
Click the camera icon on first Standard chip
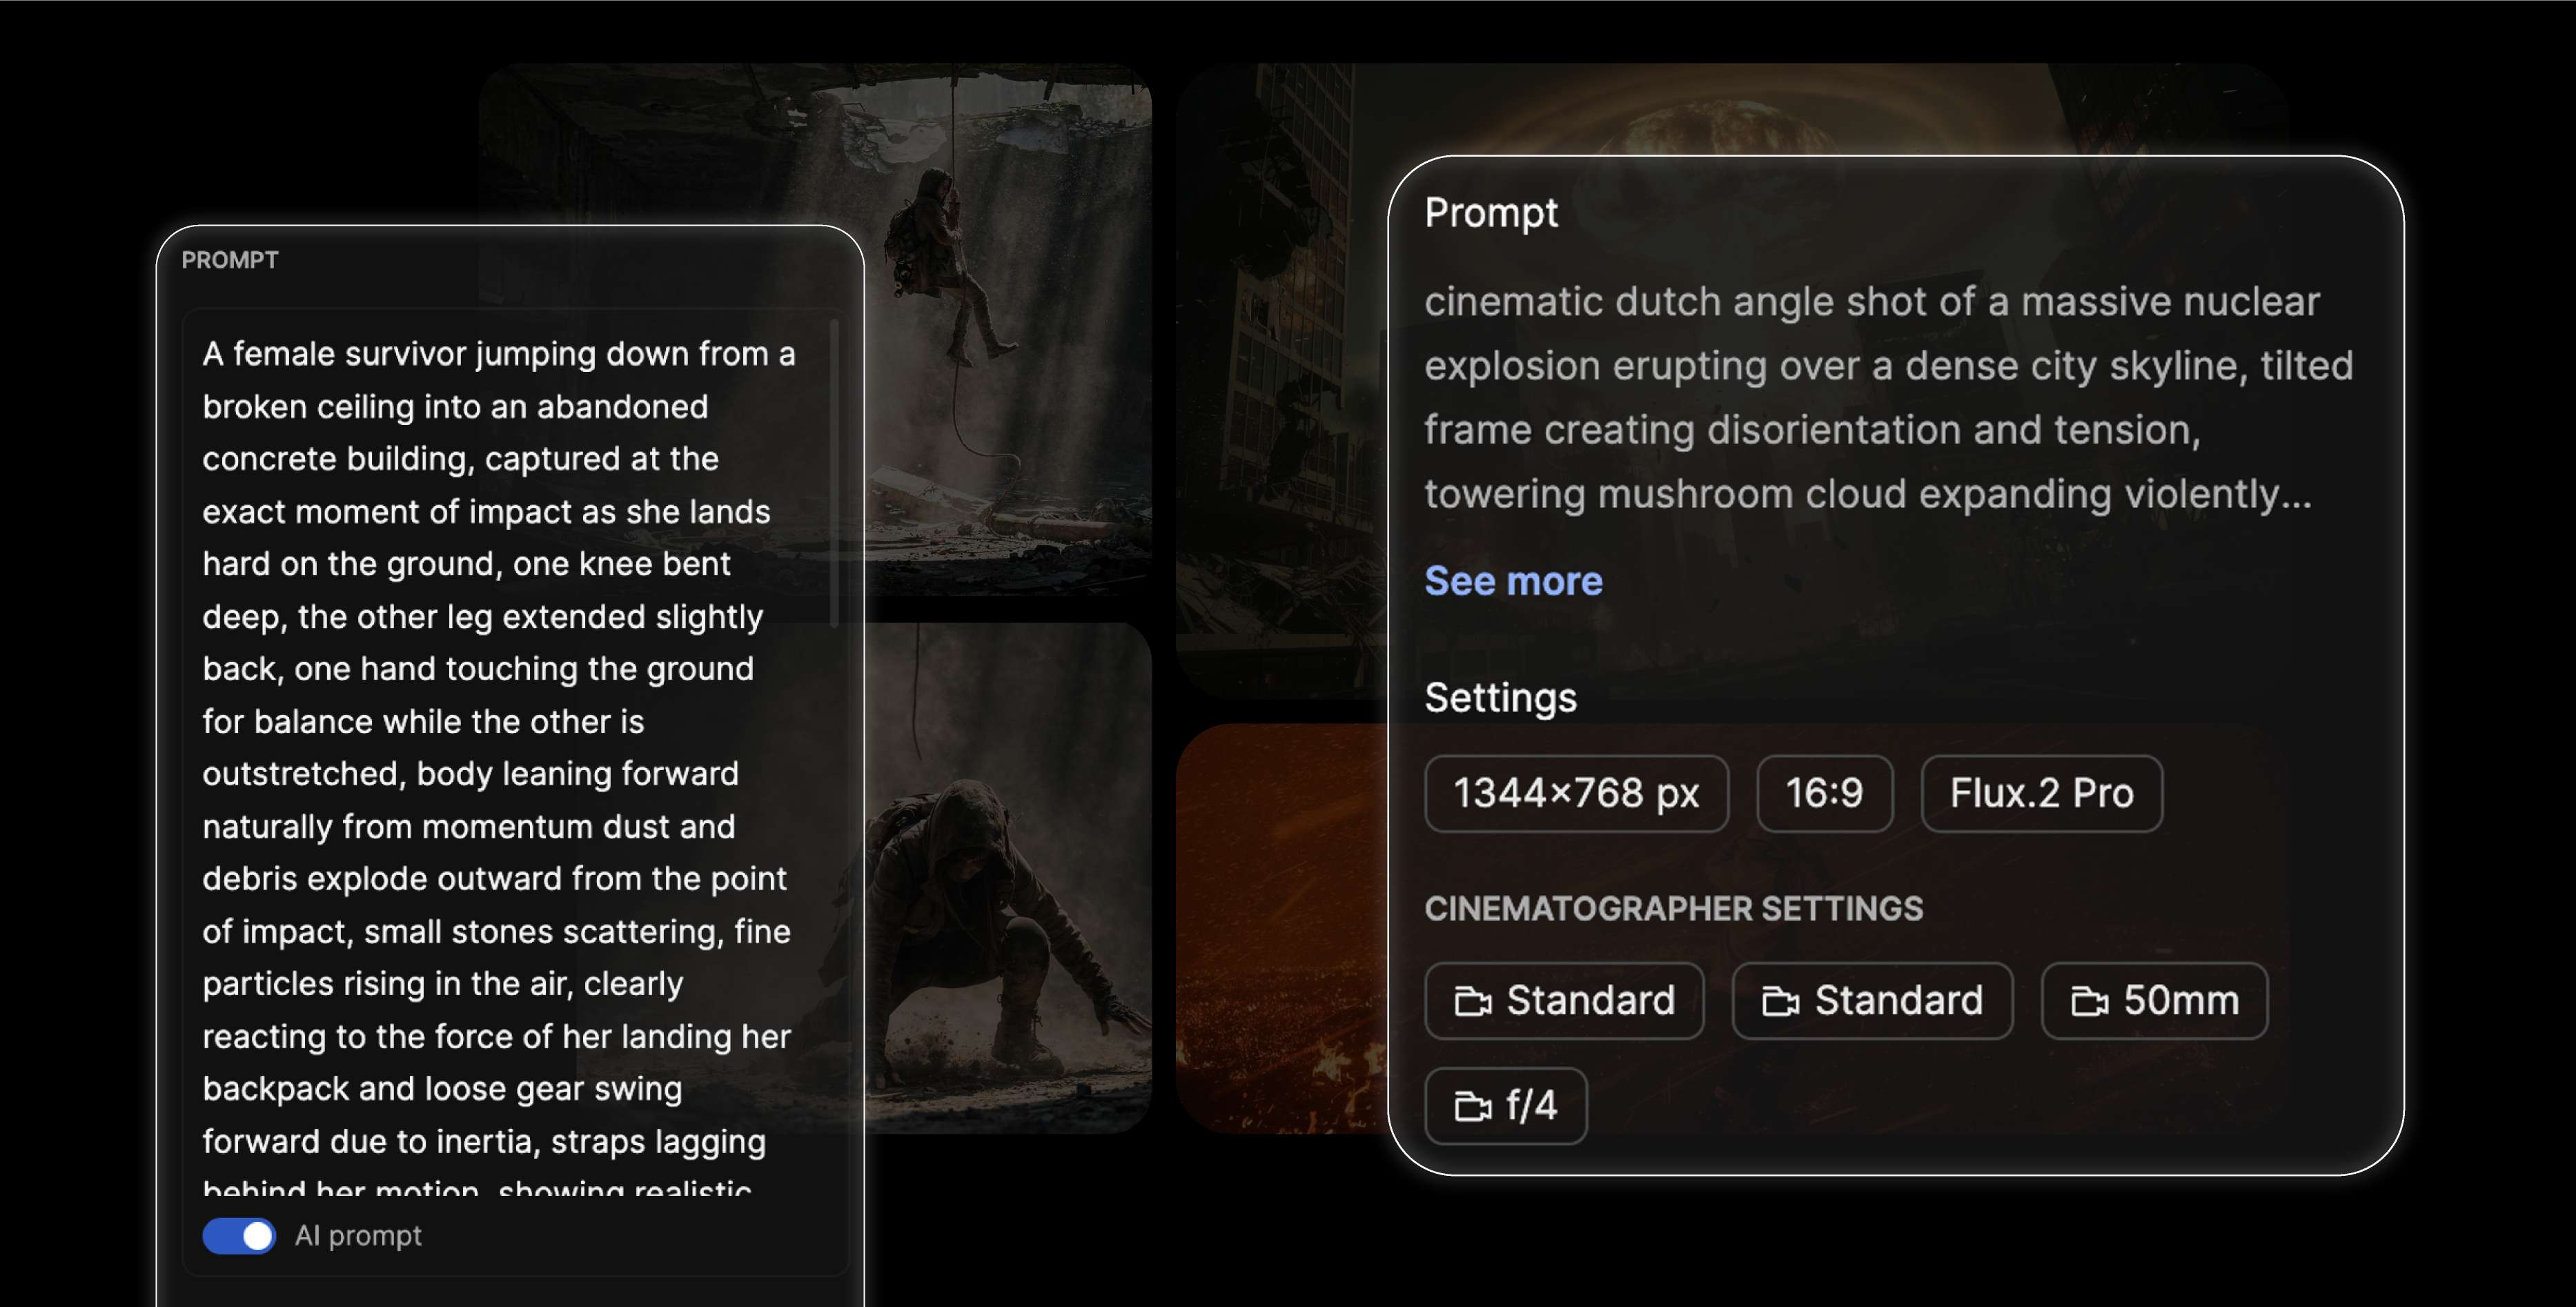click(x=1472, y=1001)
